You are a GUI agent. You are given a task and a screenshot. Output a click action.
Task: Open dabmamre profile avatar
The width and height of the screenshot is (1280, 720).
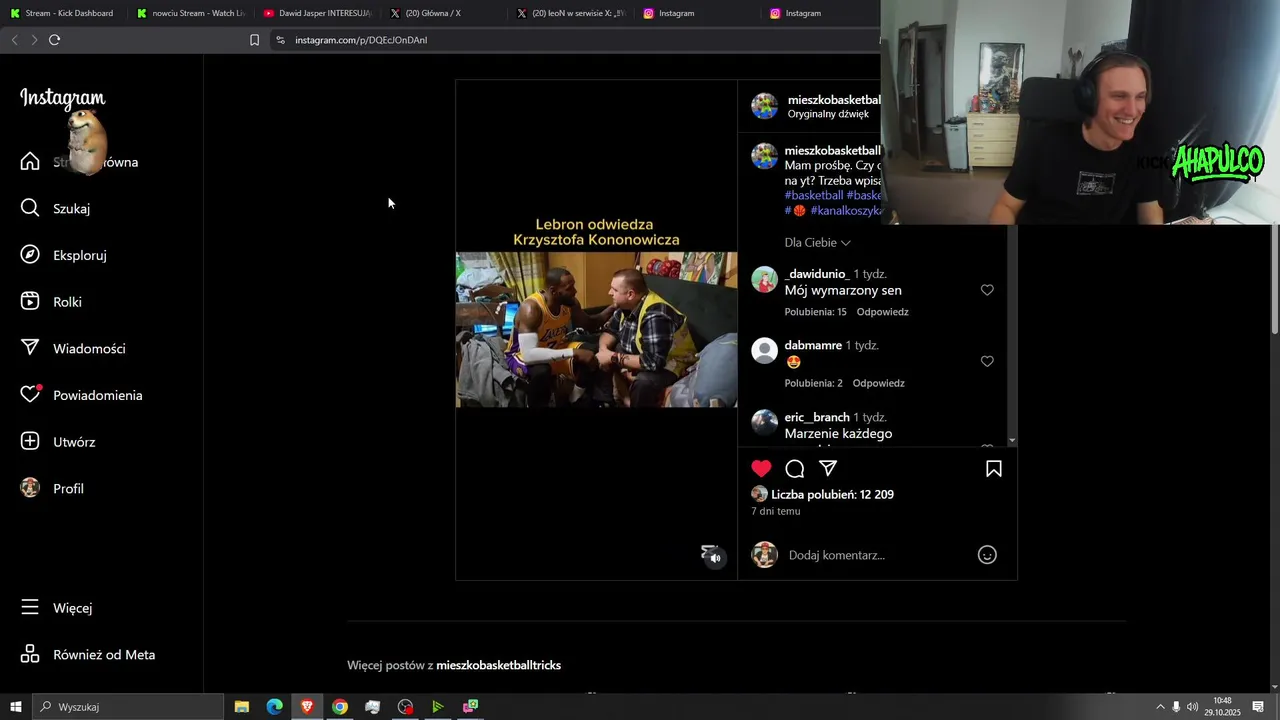[x=765, y=350]
